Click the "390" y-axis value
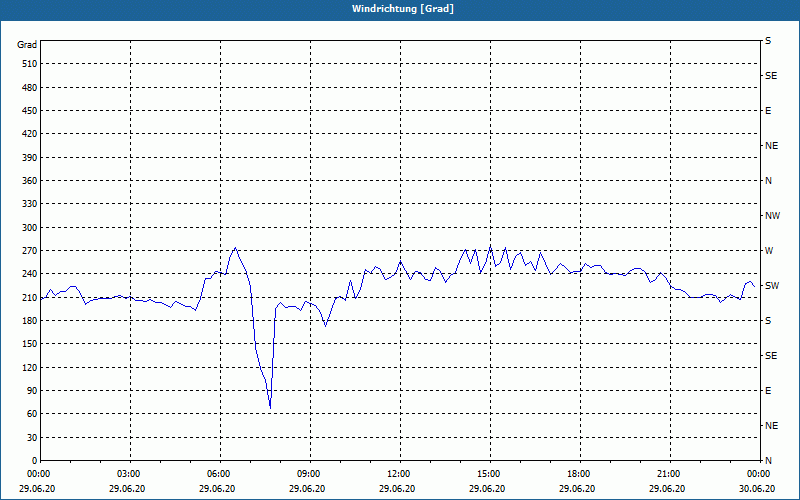800x500 pixels. 30,158
